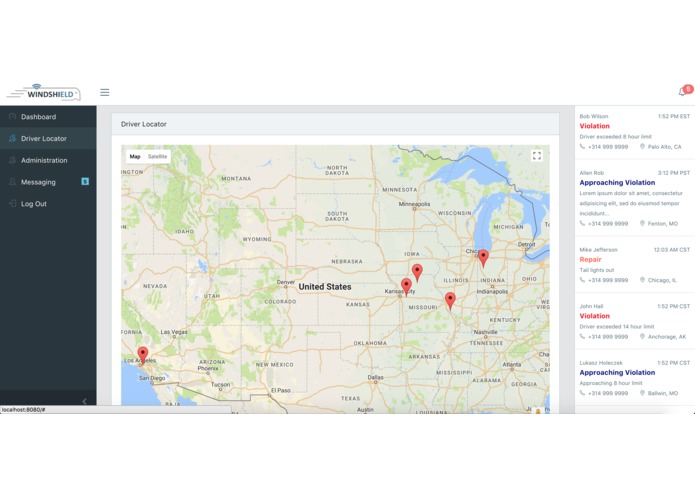Click the Palo Alto, CA location pin icon
The width and height of the screenshot is (695, 494).
coord(642,146)
